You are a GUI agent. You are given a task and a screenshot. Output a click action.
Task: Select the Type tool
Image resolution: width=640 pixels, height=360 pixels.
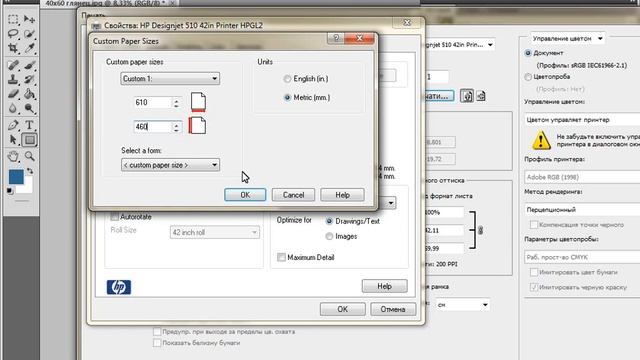(29, 125)
